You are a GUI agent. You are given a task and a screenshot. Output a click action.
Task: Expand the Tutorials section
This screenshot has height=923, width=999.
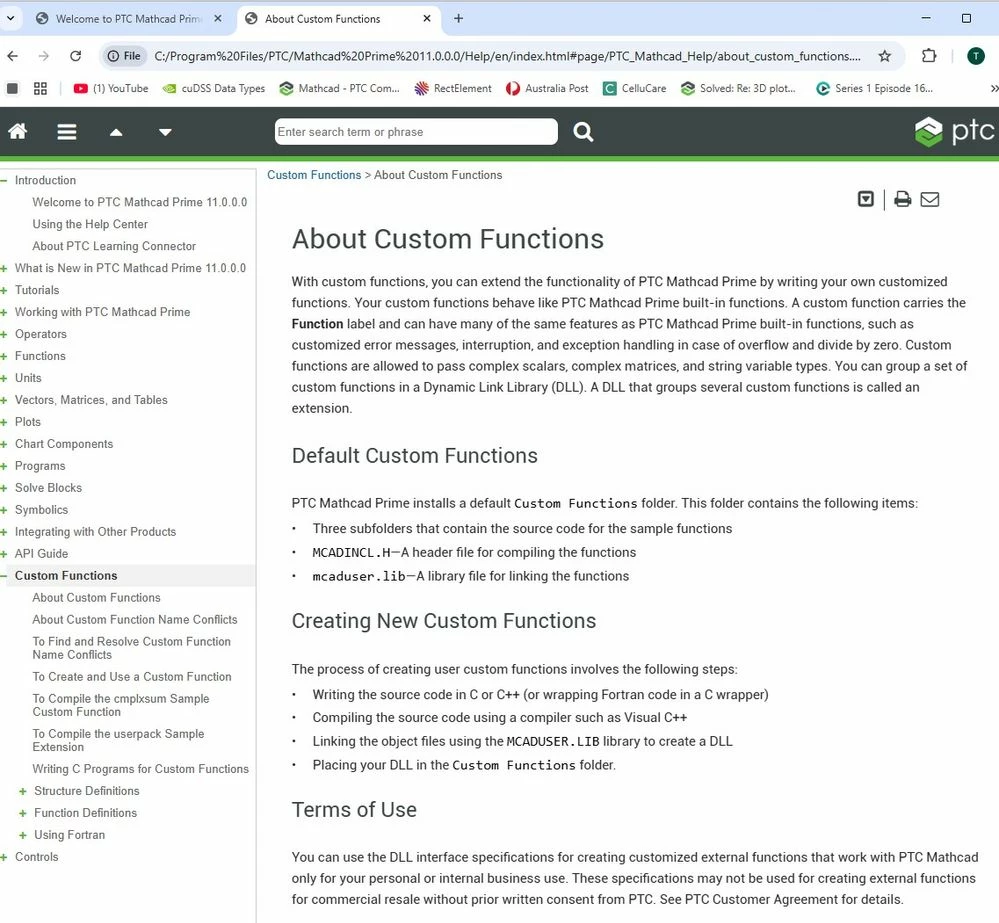[x=4, y=290]
